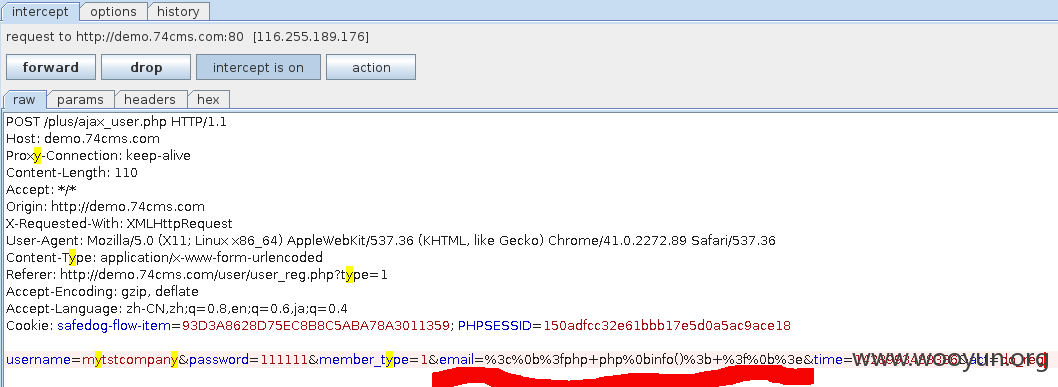Click the PHPSESSID cookie value

[667, 326]
